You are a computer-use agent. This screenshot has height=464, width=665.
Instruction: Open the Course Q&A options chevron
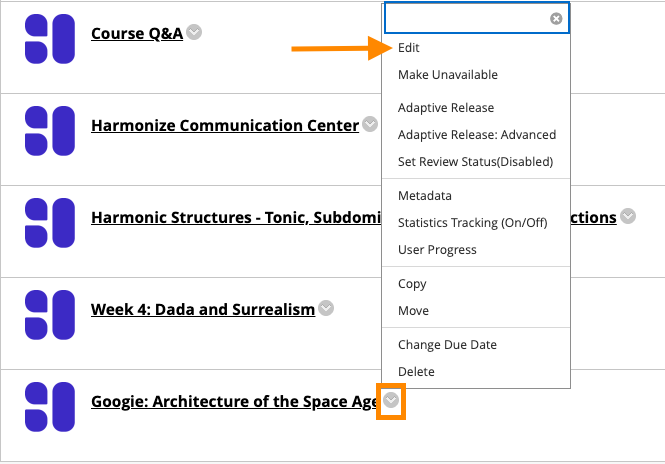pos(194,32)
